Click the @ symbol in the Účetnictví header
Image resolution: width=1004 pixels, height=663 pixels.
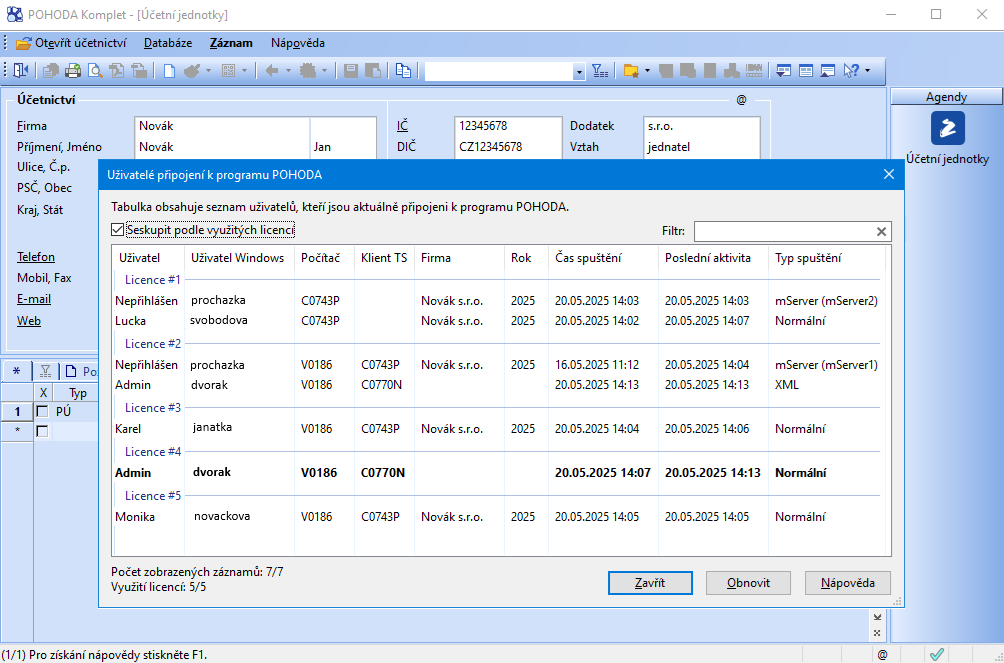[x=741, y=100]
